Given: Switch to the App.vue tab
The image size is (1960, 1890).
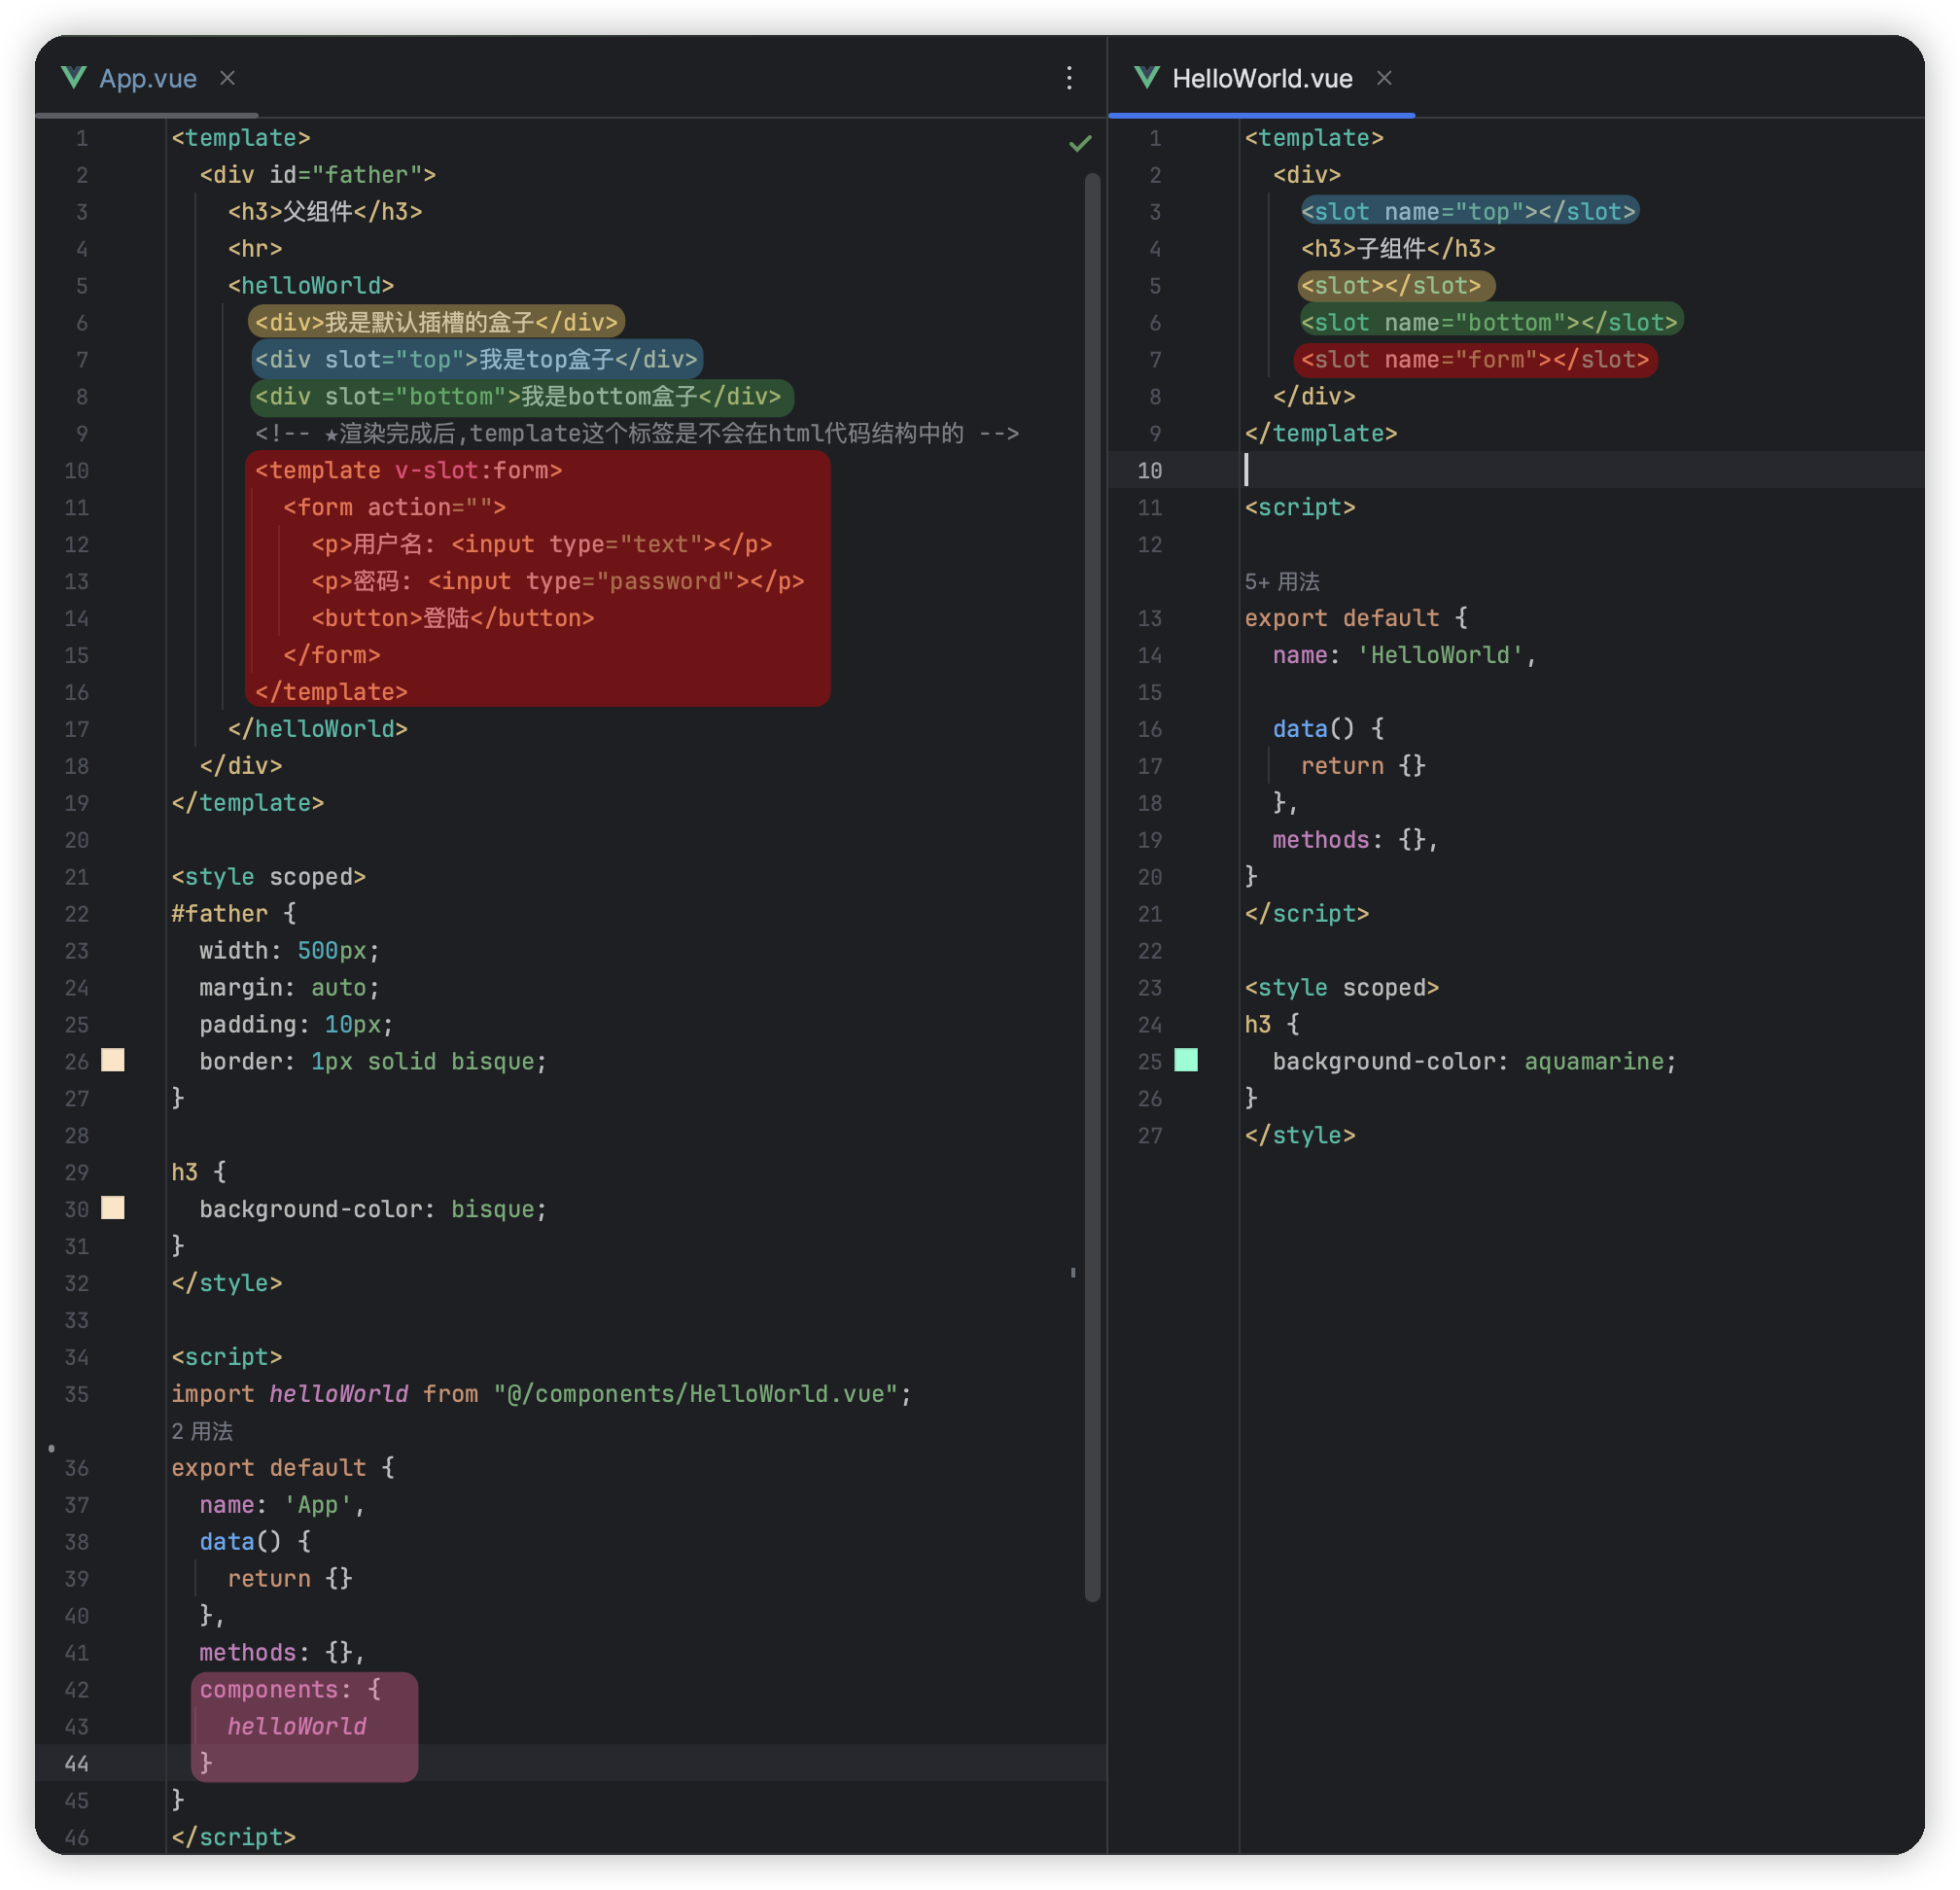Looking at the screenshot, I should point(148,78).
